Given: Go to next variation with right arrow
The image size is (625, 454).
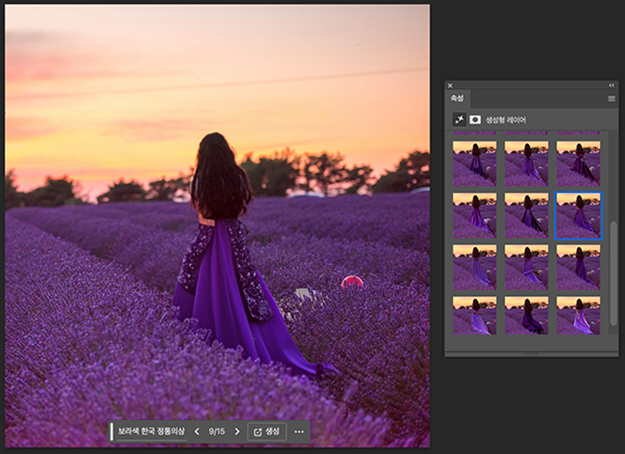Looking at the screenshot, I should tap(237, 432).
